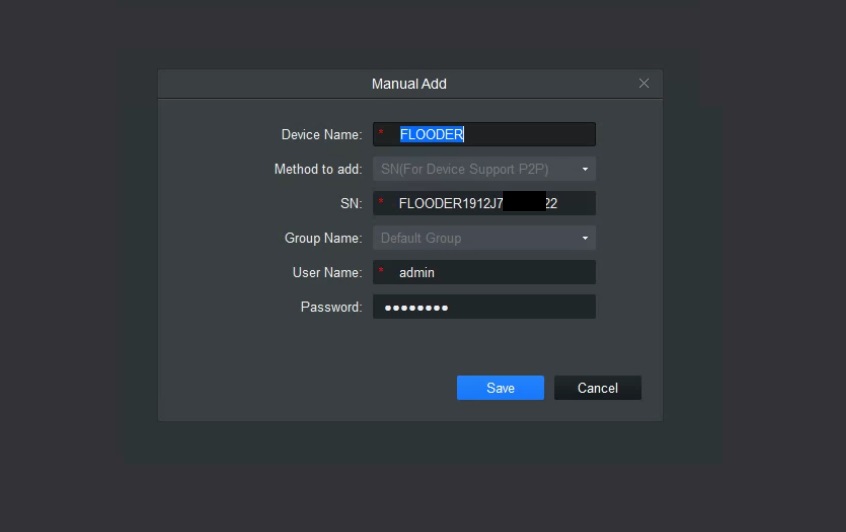Click the SN label
Image resolution: width=846 pixels, height=532 pixels.
351,204
